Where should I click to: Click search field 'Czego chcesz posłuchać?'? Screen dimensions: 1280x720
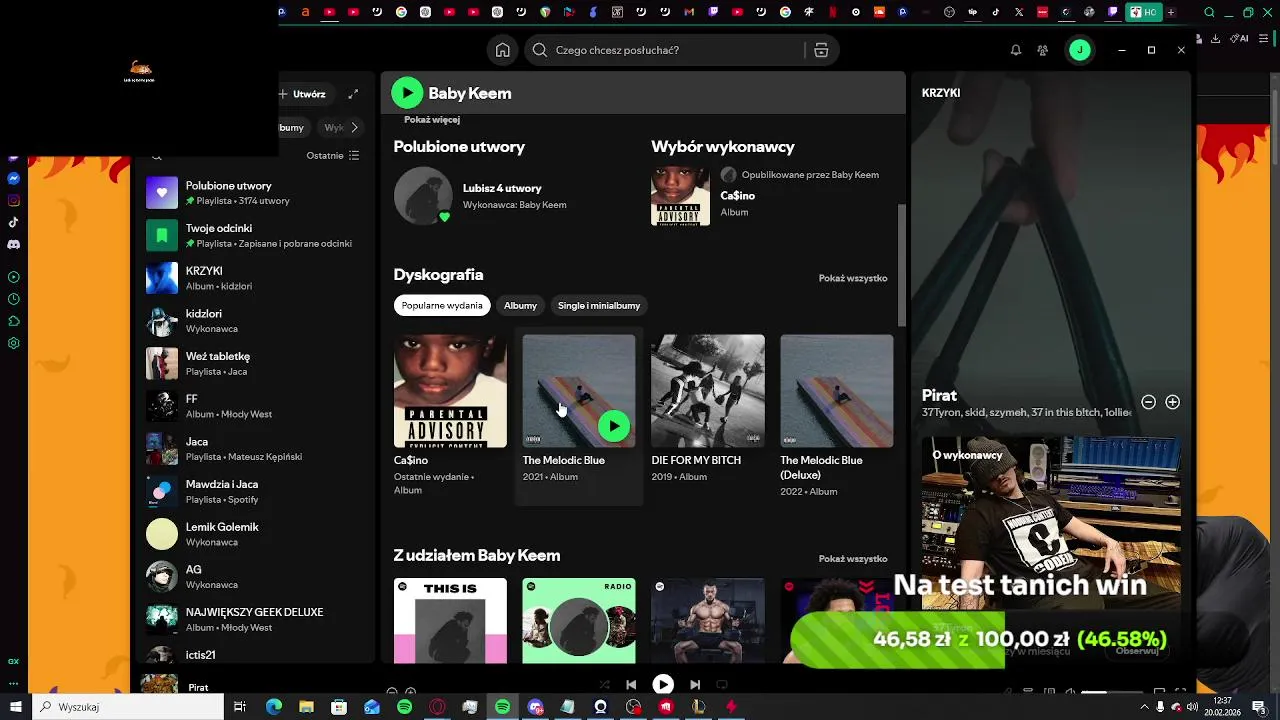click(665, 50)
